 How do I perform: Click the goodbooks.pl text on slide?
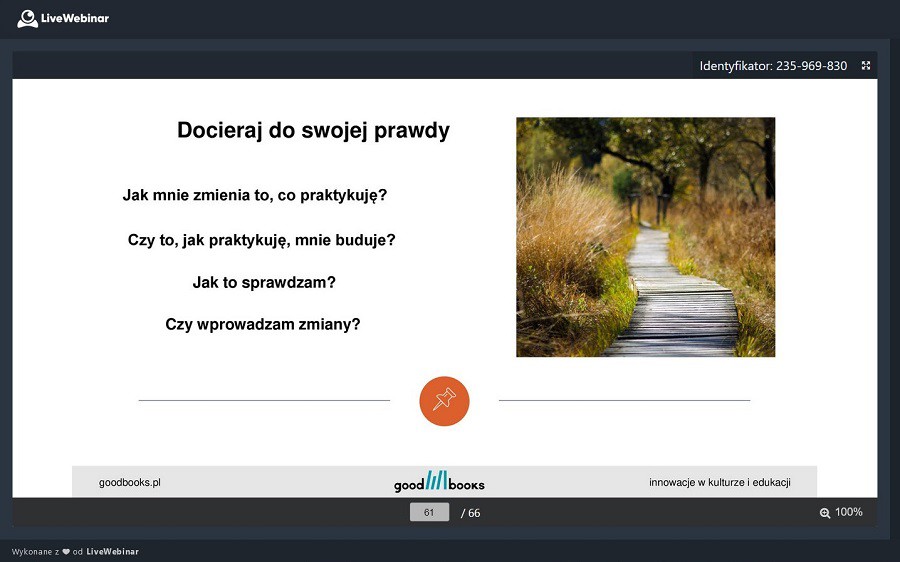point(130,482)
